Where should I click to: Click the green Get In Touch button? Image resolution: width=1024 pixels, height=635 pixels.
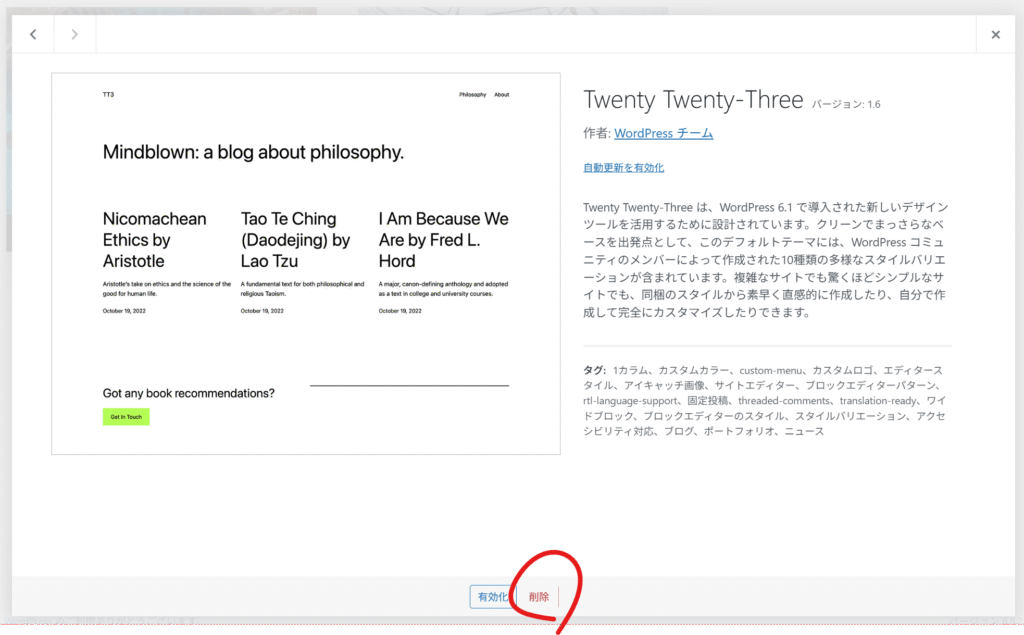point(126,417)
